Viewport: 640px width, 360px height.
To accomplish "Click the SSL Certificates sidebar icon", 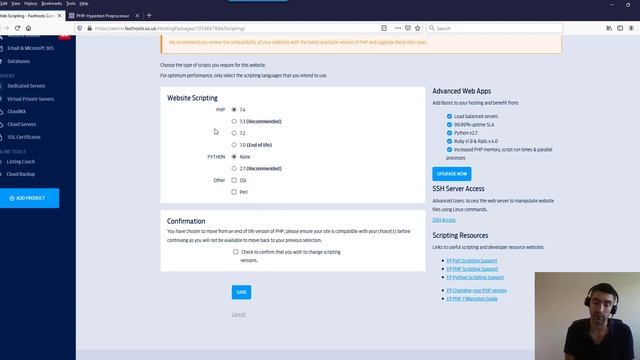I will (2, 137).
